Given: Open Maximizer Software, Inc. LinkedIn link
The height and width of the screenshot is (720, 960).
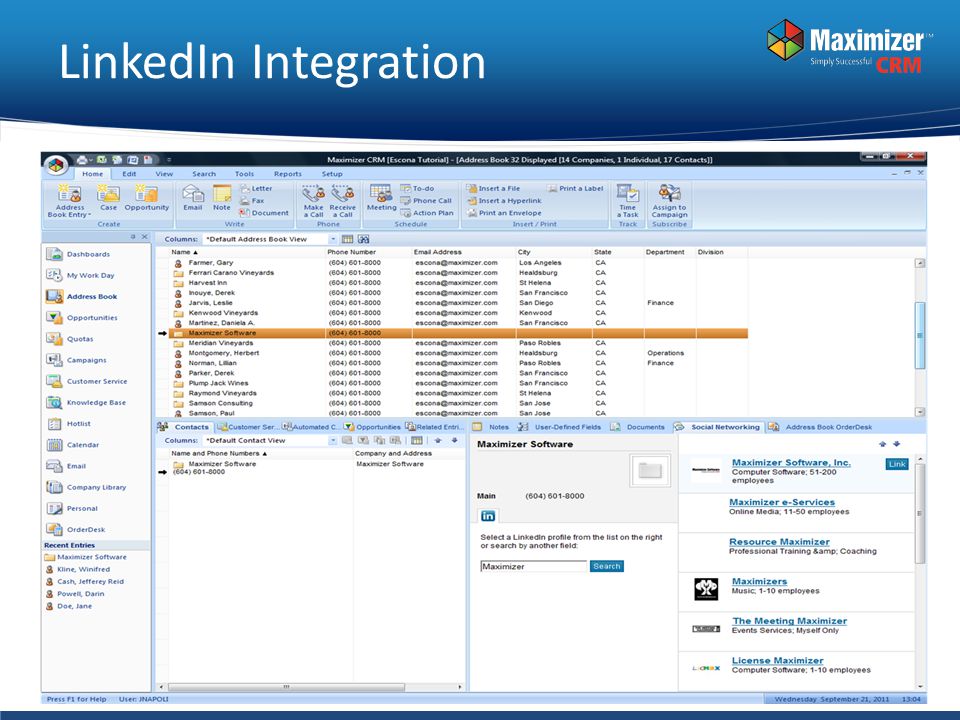Looking at the screenshot, I should pos(791,463).
